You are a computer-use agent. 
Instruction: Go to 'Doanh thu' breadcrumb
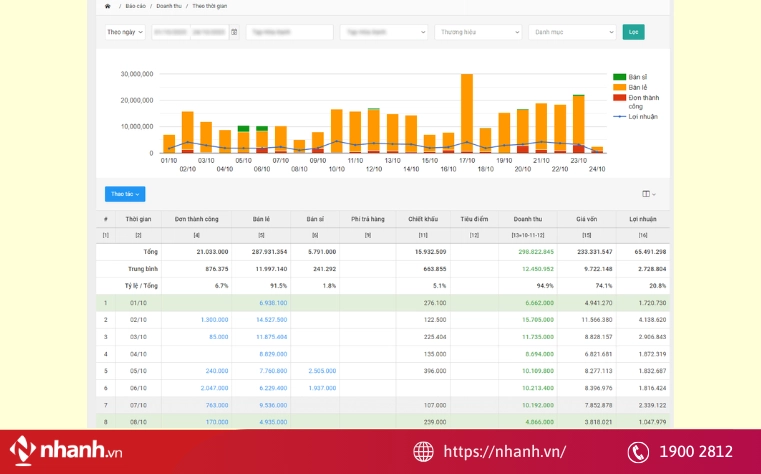[169, 6]
